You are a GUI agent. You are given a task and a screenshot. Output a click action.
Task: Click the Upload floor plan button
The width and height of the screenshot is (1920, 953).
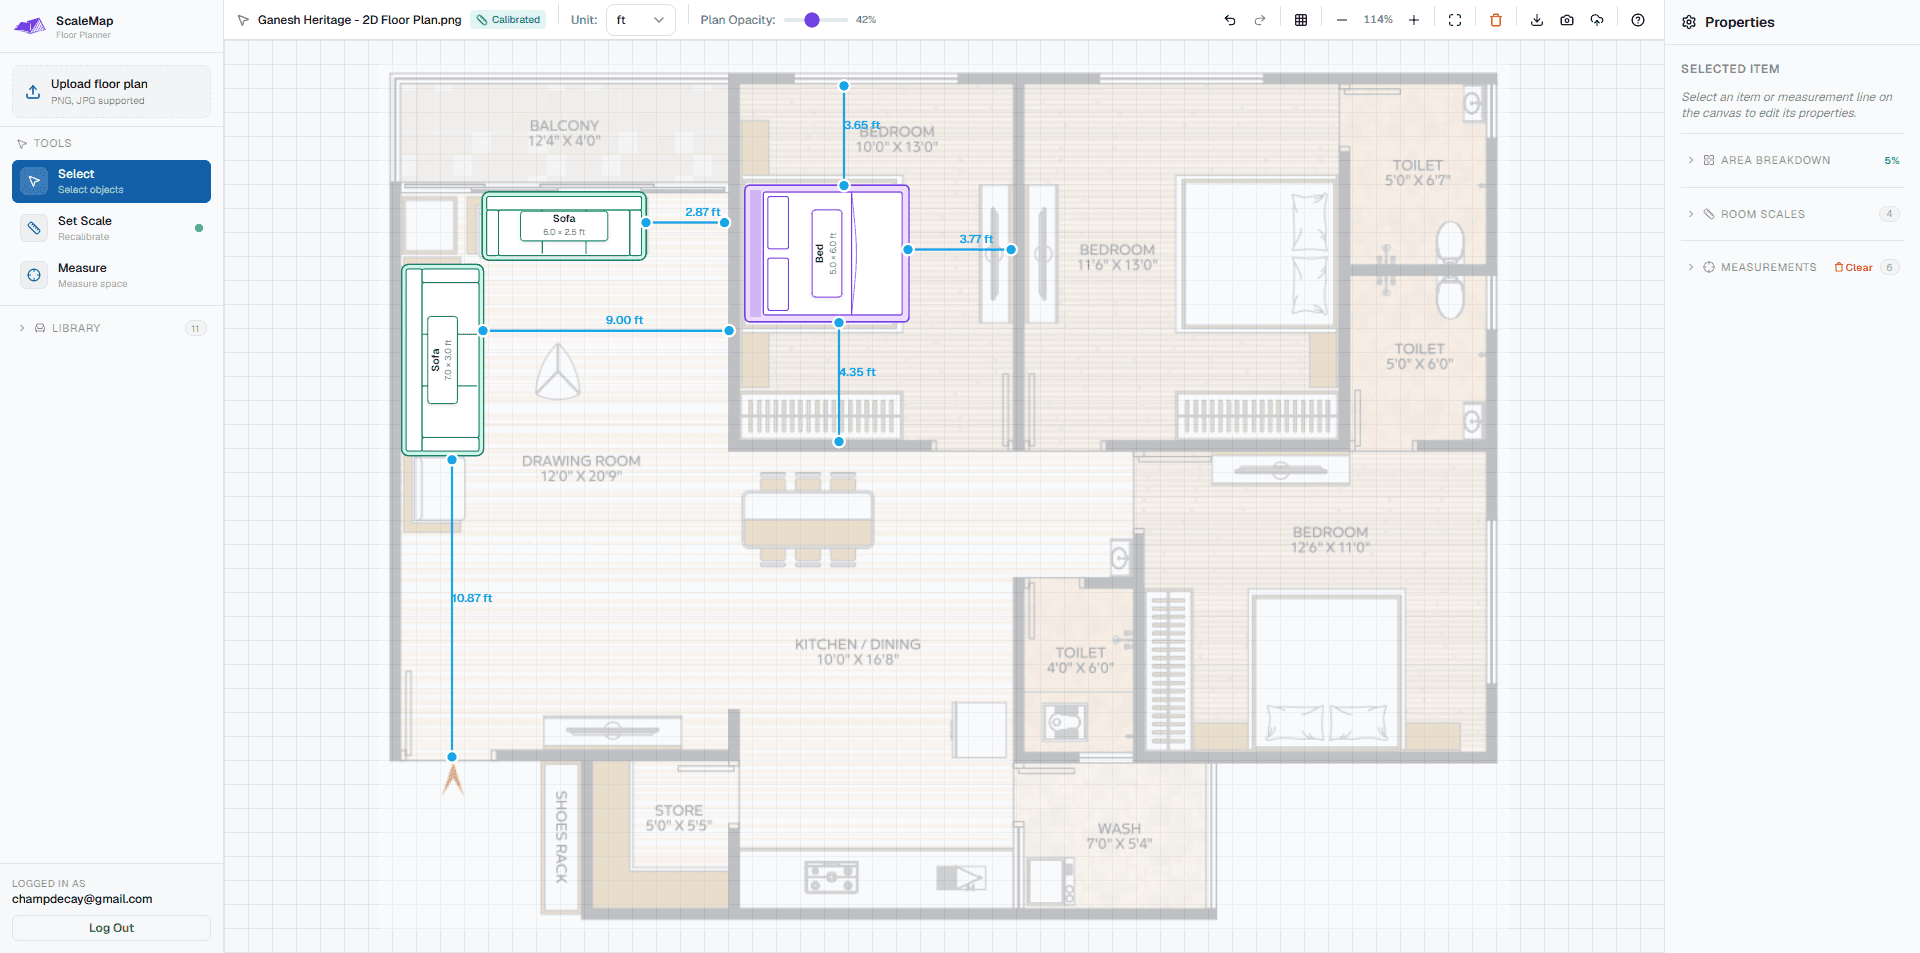(111, 92)
